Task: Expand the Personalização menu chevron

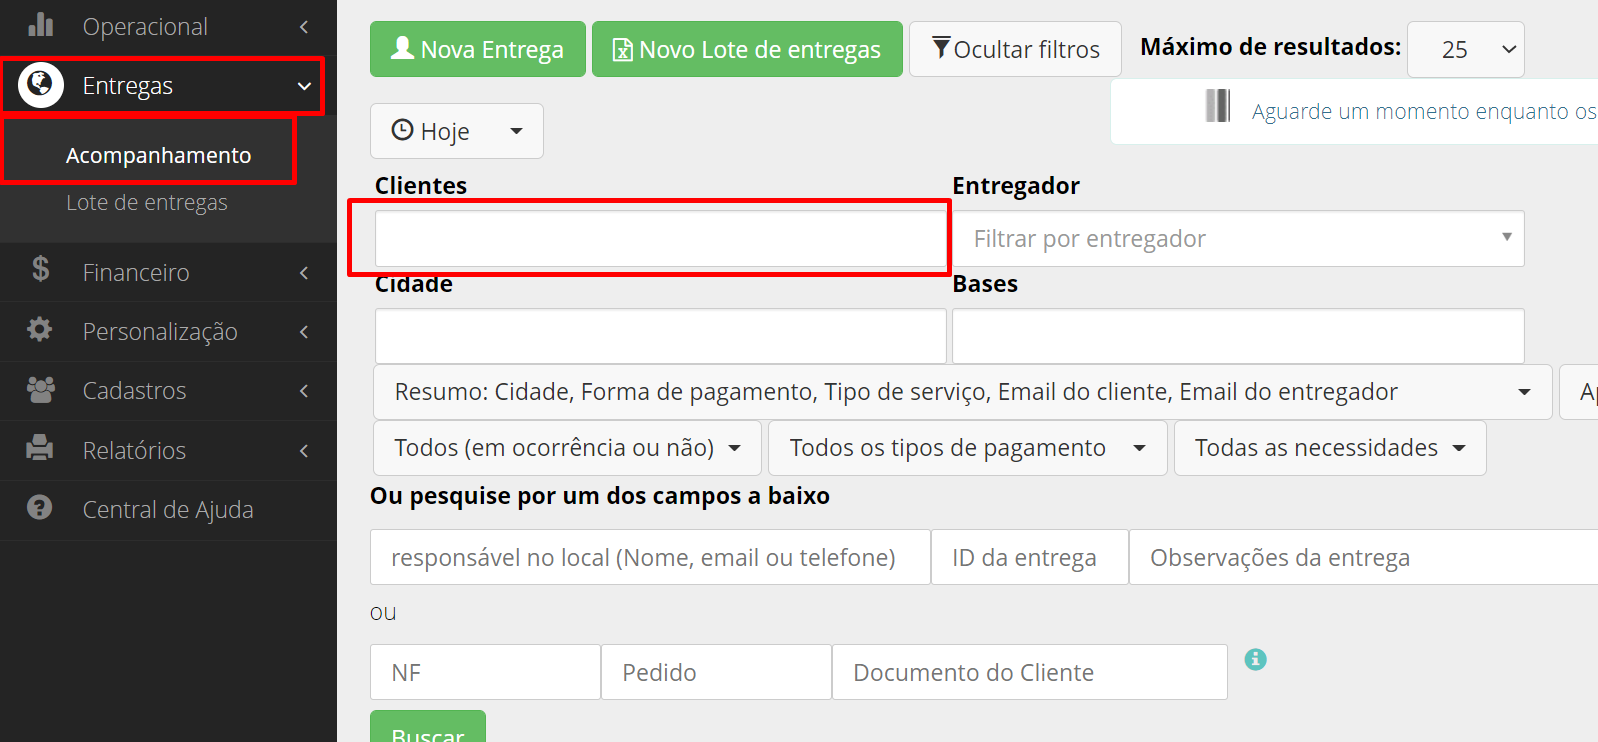Action: 304,332
